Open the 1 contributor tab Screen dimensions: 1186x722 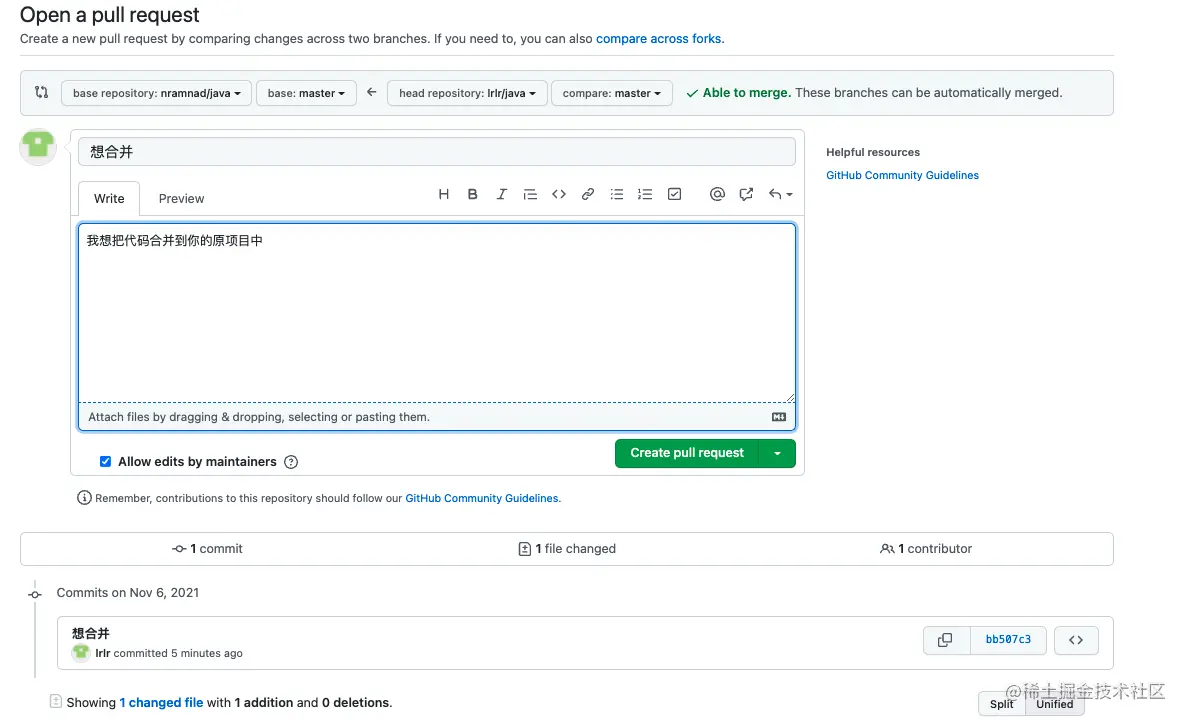click(x=926, y=549)
